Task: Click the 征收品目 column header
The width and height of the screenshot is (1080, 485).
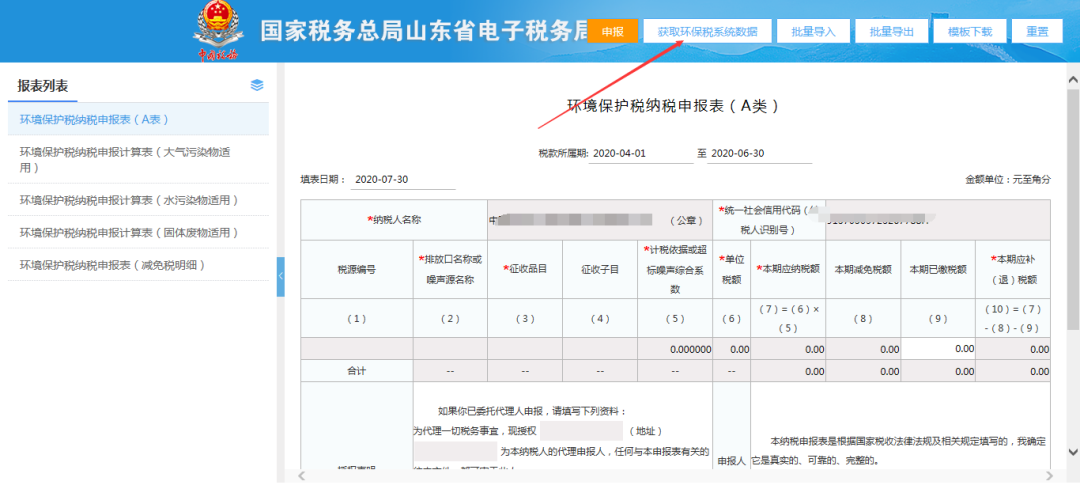Action: click(525, 269)
